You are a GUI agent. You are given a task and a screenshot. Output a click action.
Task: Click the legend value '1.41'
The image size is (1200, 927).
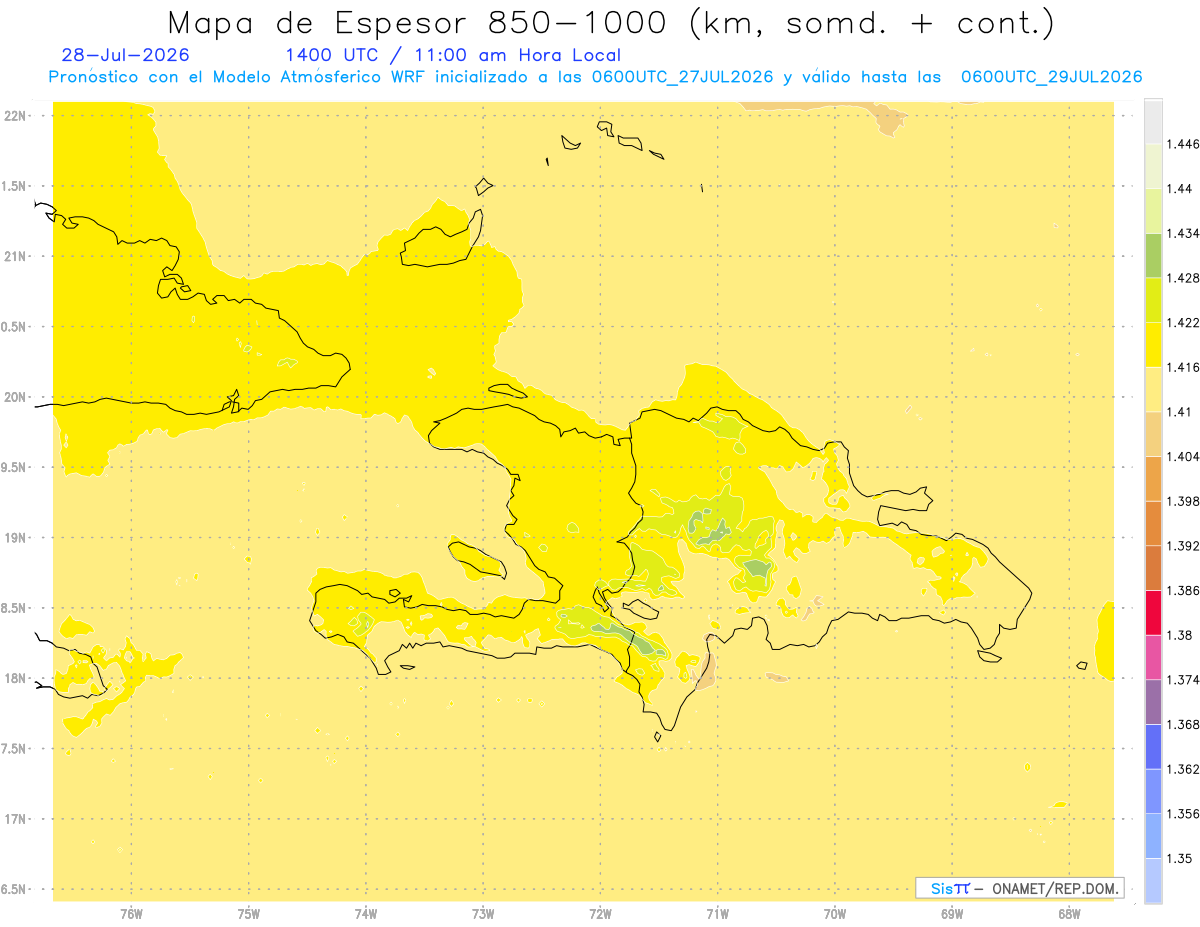pyautogui.click(x=1180, y=411)
